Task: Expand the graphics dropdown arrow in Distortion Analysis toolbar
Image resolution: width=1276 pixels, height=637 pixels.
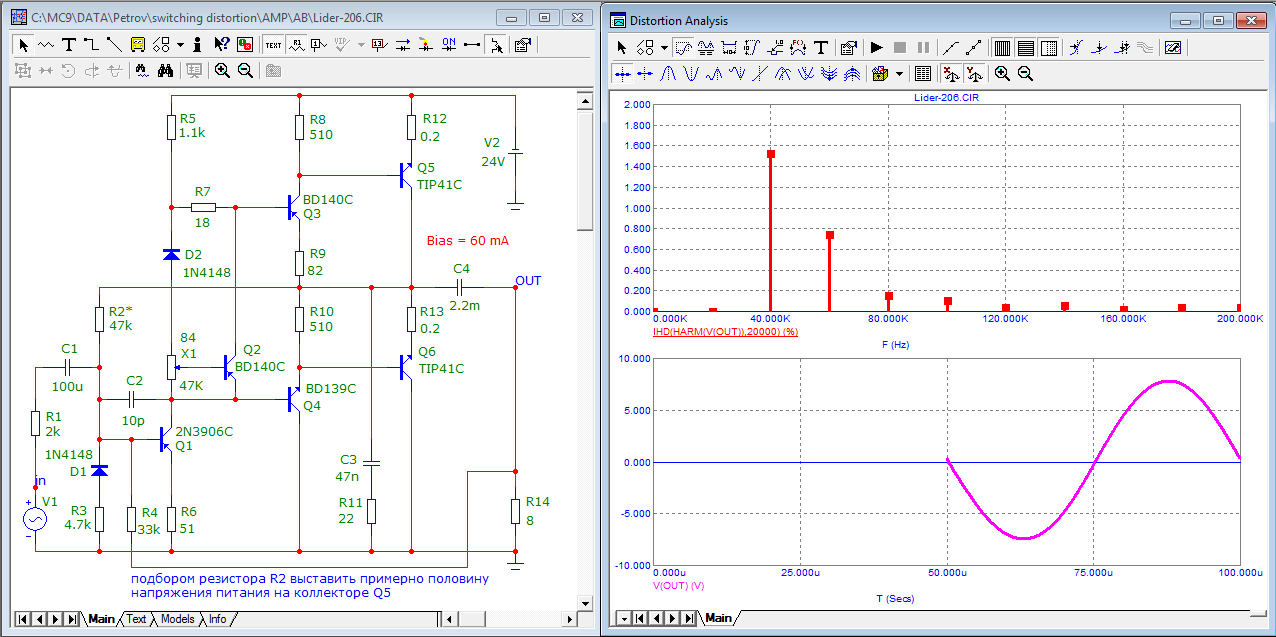Action: (x=664, y=47)
